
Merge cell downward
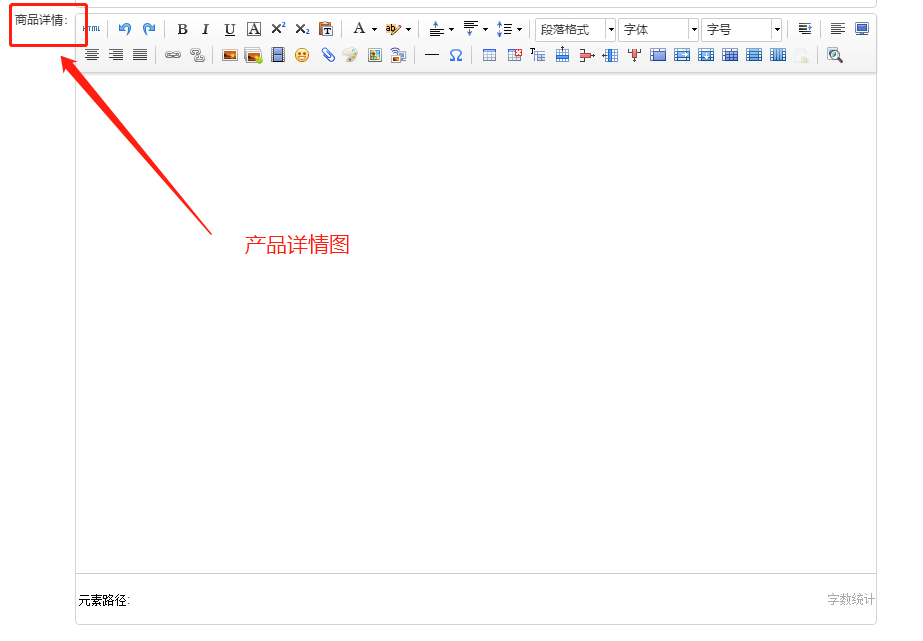[706, 55]
